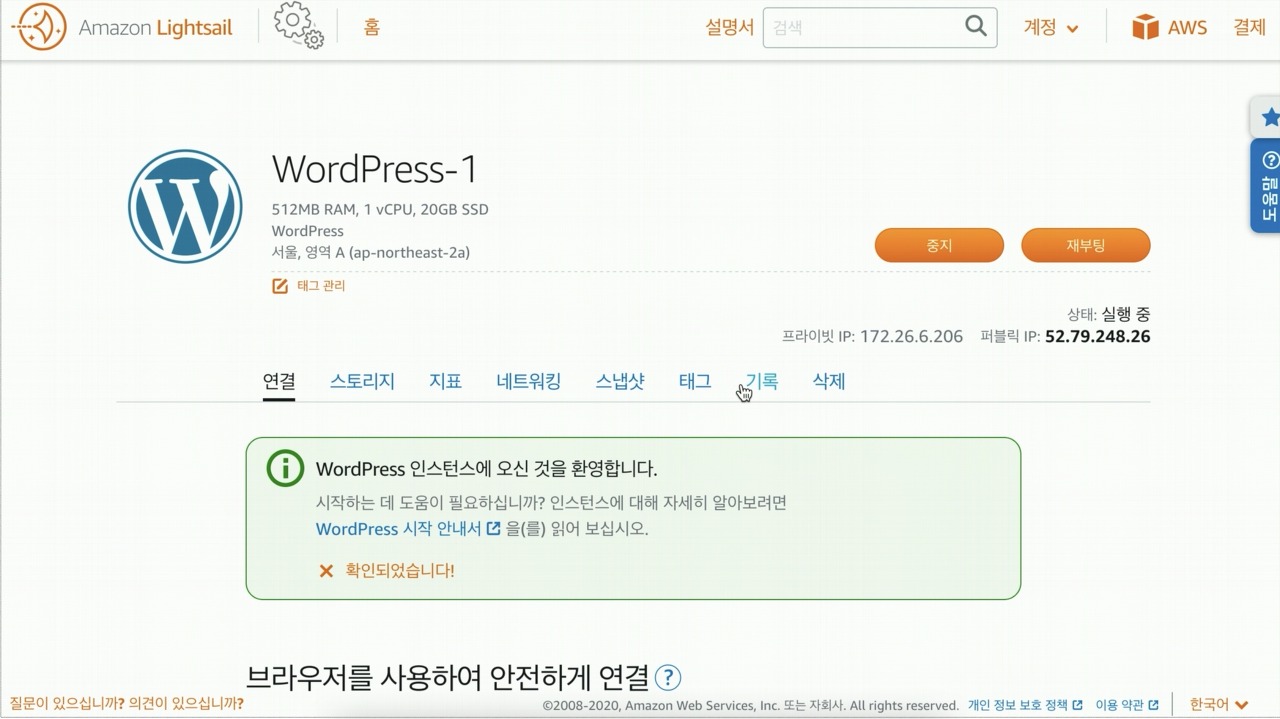The image size is (1280, 719).
Task: Stop the instance with 중지 button
Action: click(939, 245)
